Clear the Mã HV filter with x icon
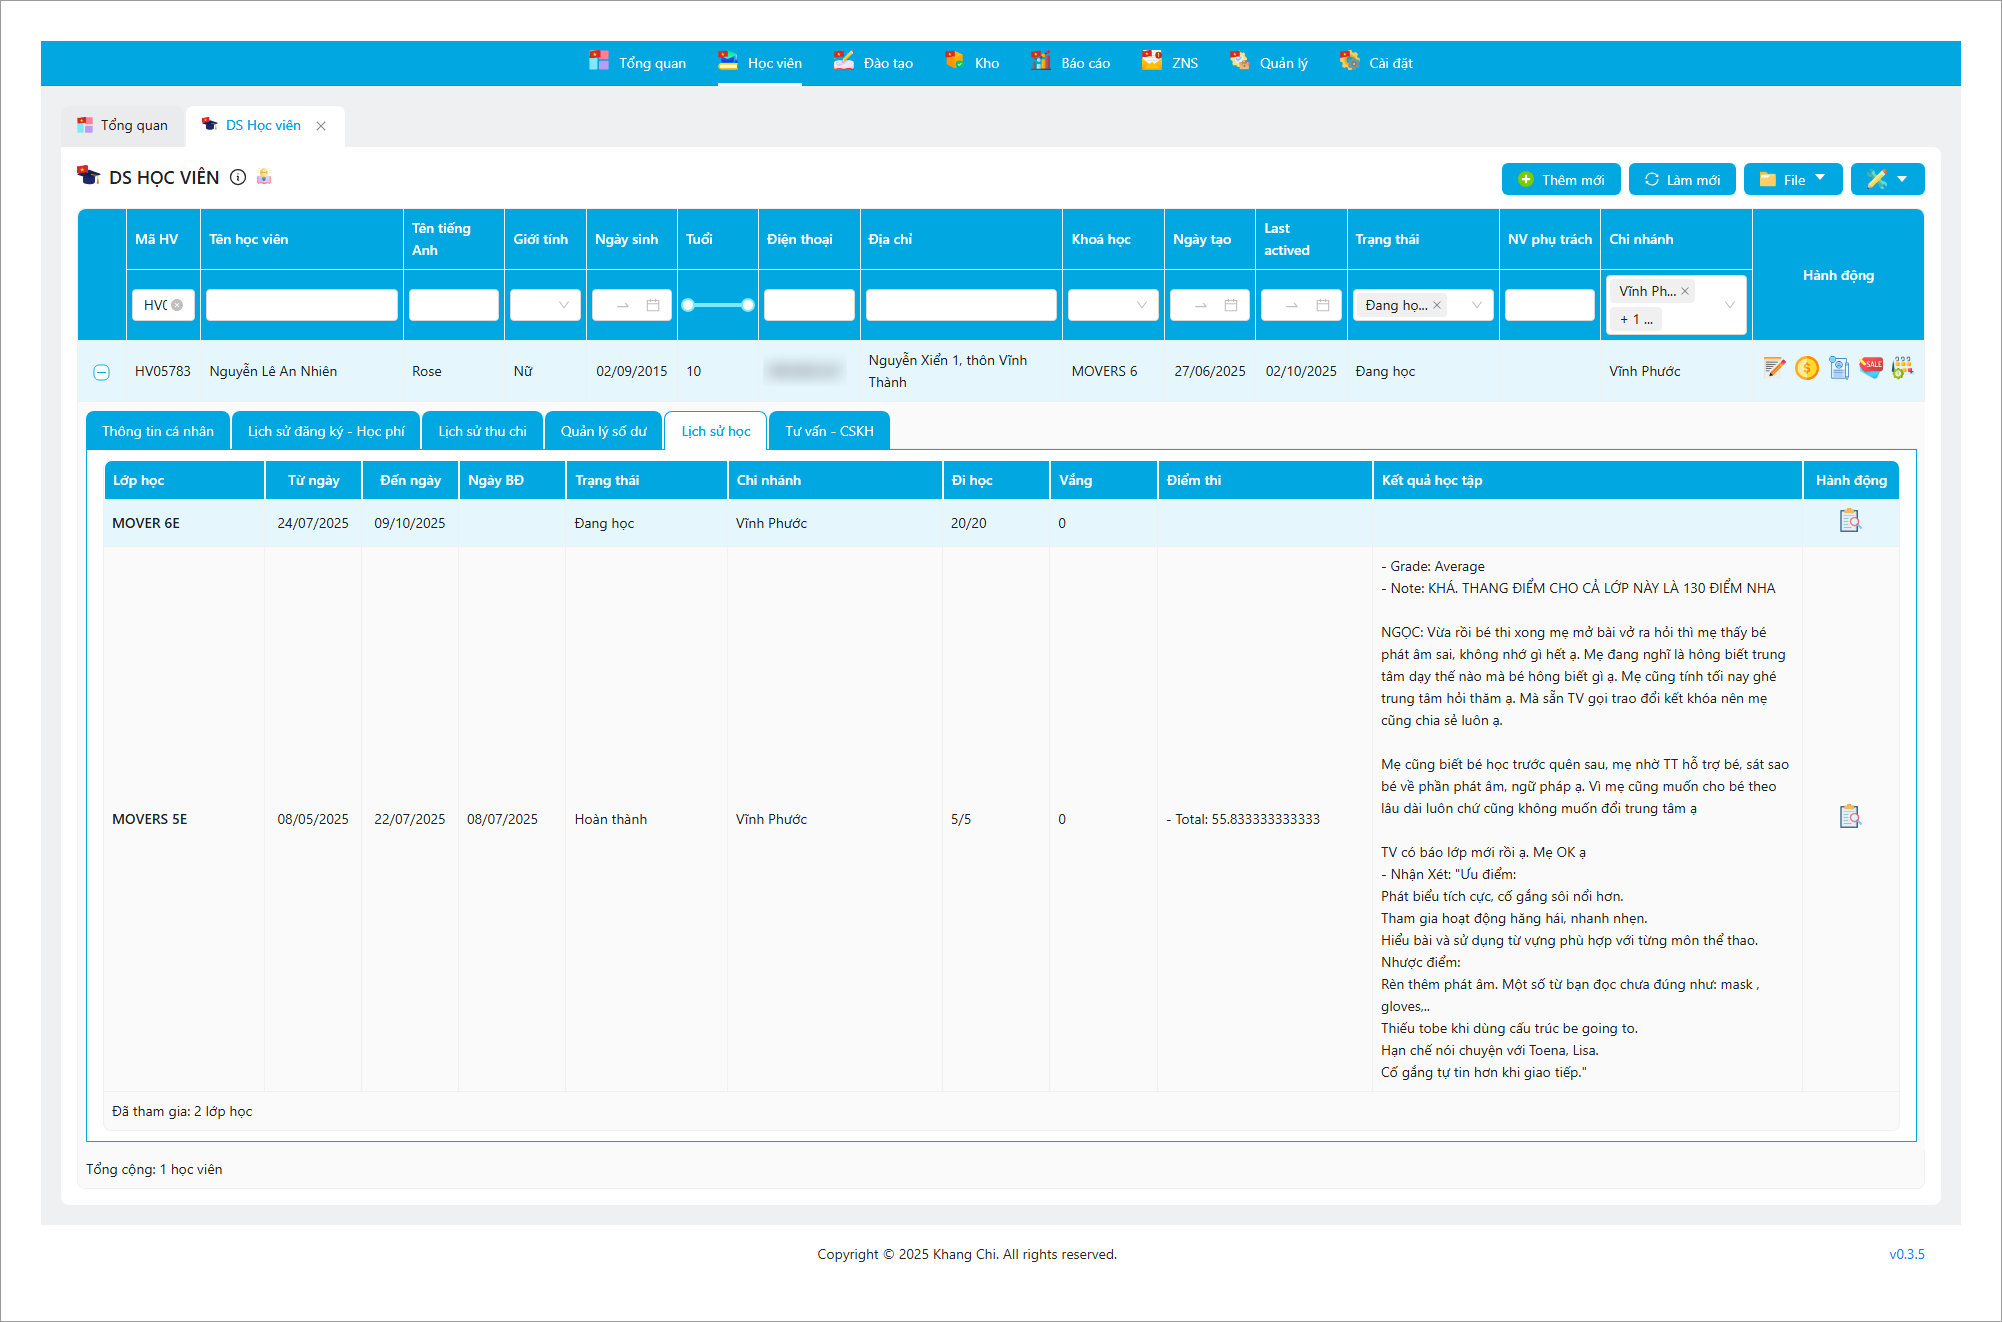Screen dimensions: 2002x1322 177,305
